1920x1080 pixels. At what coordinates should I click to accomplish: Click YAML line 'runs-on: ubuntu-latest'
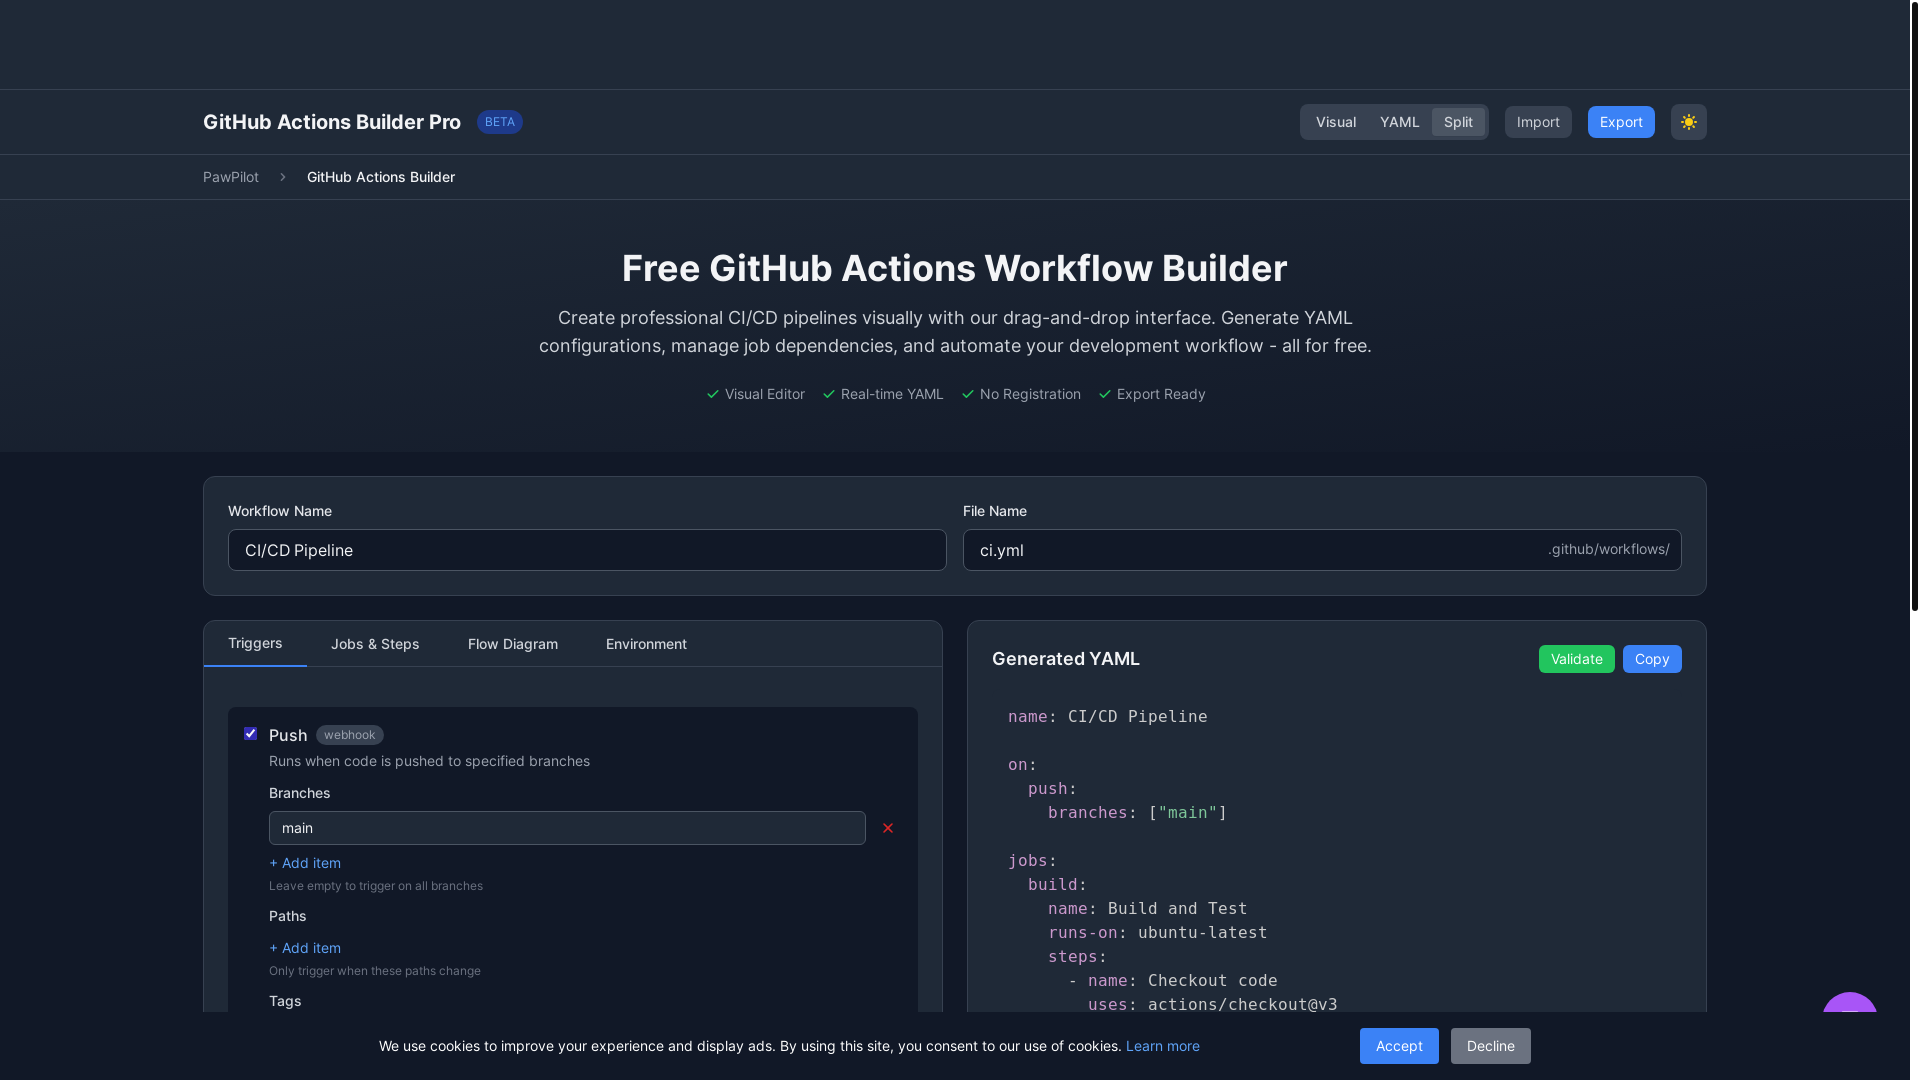(x=1158, y=933)
